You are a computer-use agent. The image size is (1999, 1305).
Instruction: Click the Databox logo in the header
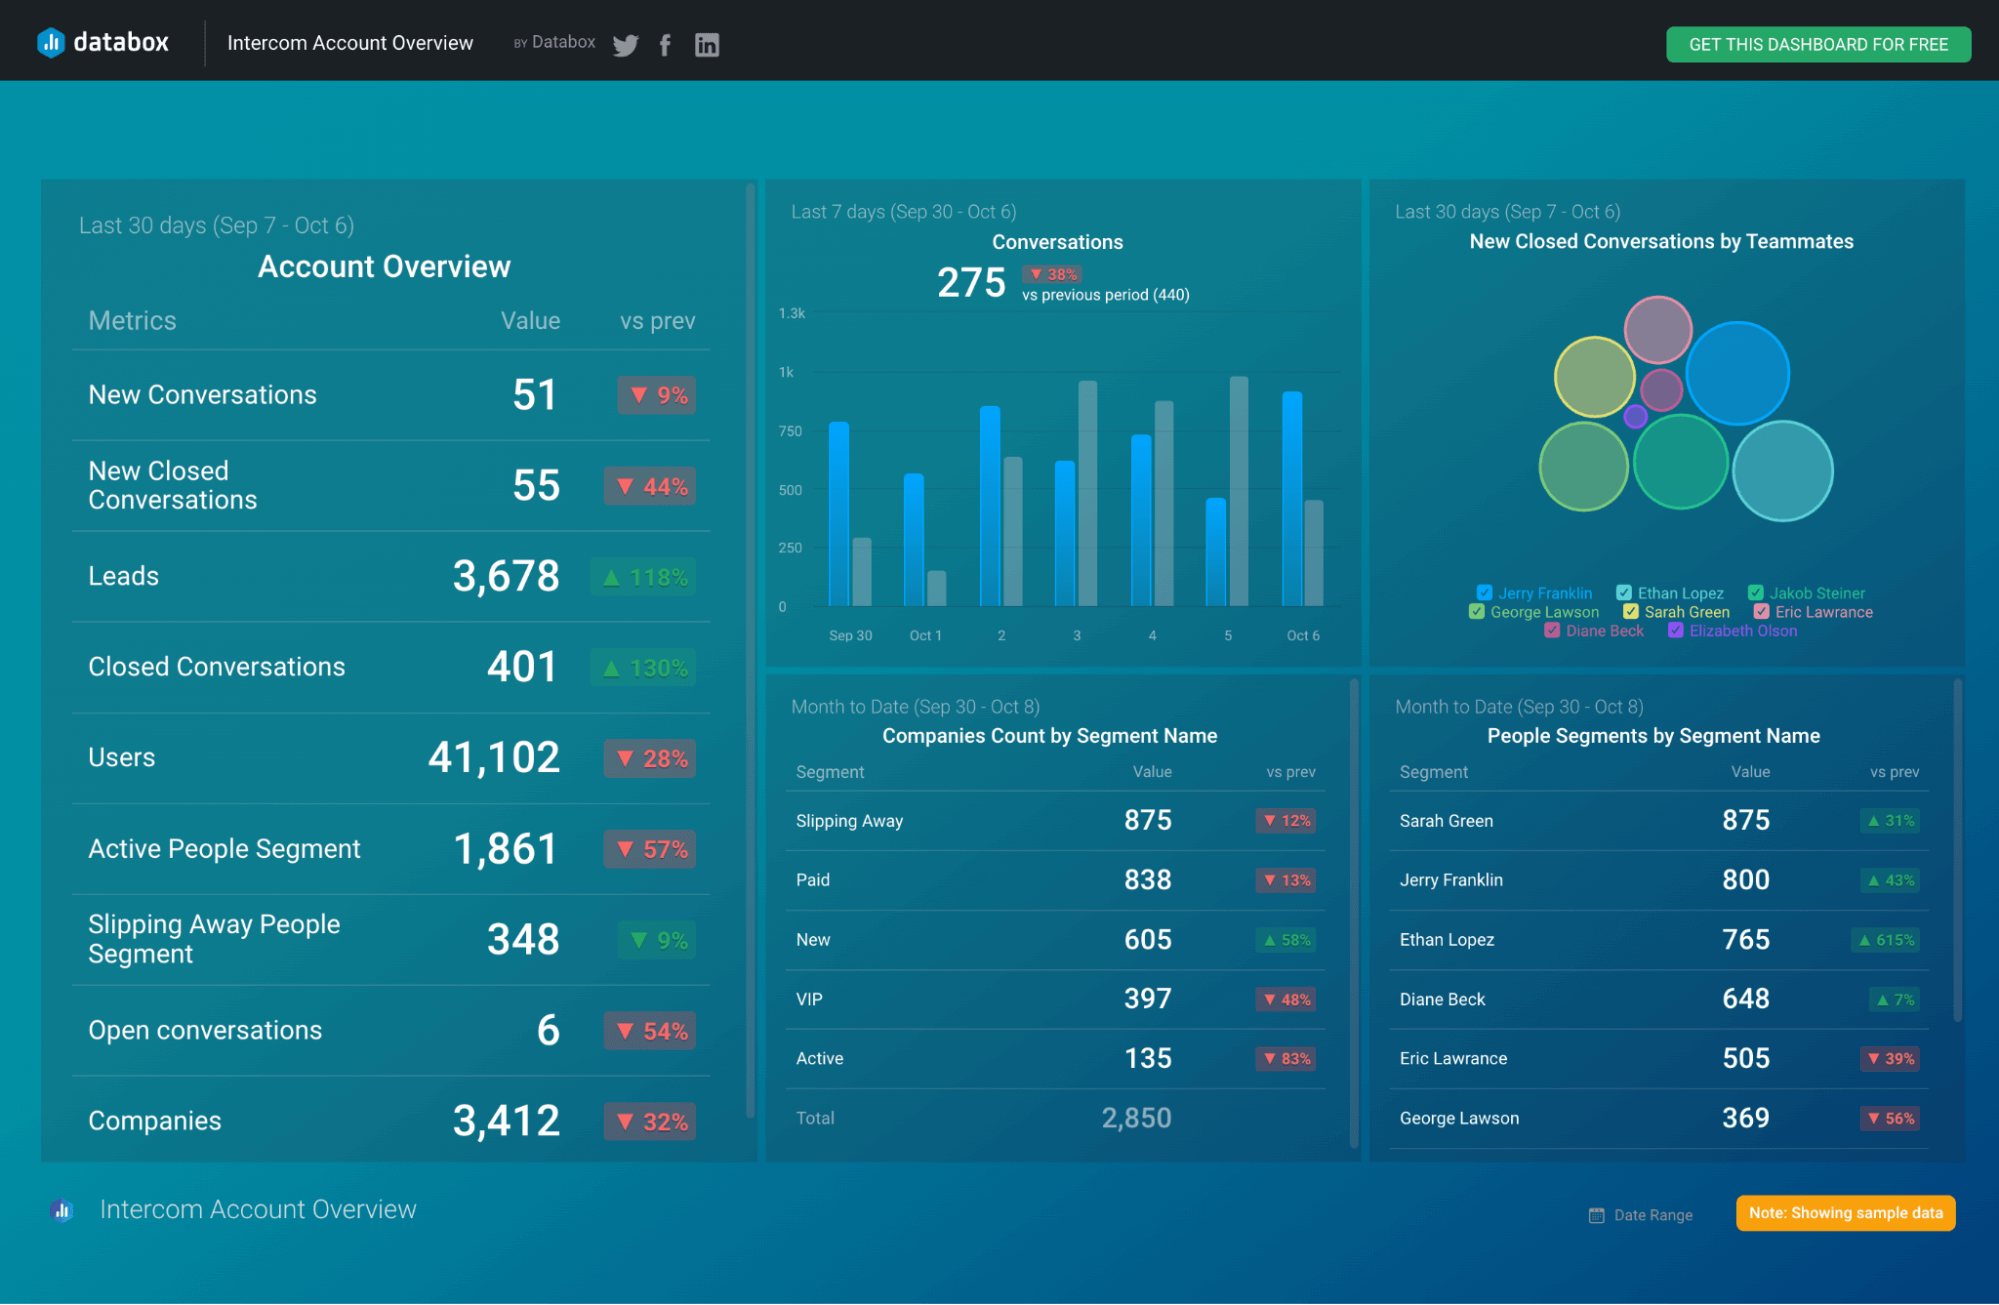(x=103, y=41)
